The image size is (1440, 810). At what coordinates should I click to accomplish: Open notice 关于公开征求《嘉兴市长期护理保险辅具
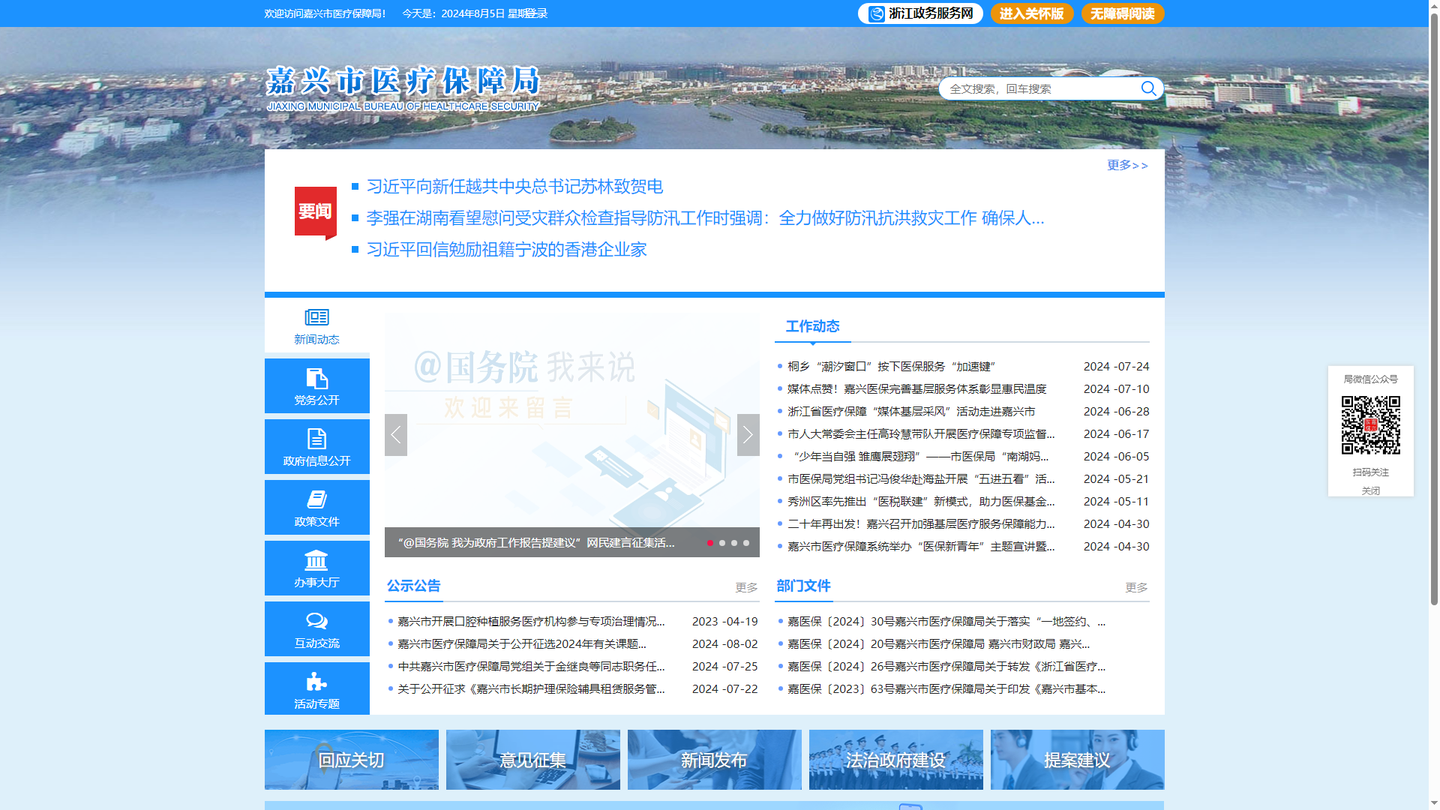coord(531,689)
